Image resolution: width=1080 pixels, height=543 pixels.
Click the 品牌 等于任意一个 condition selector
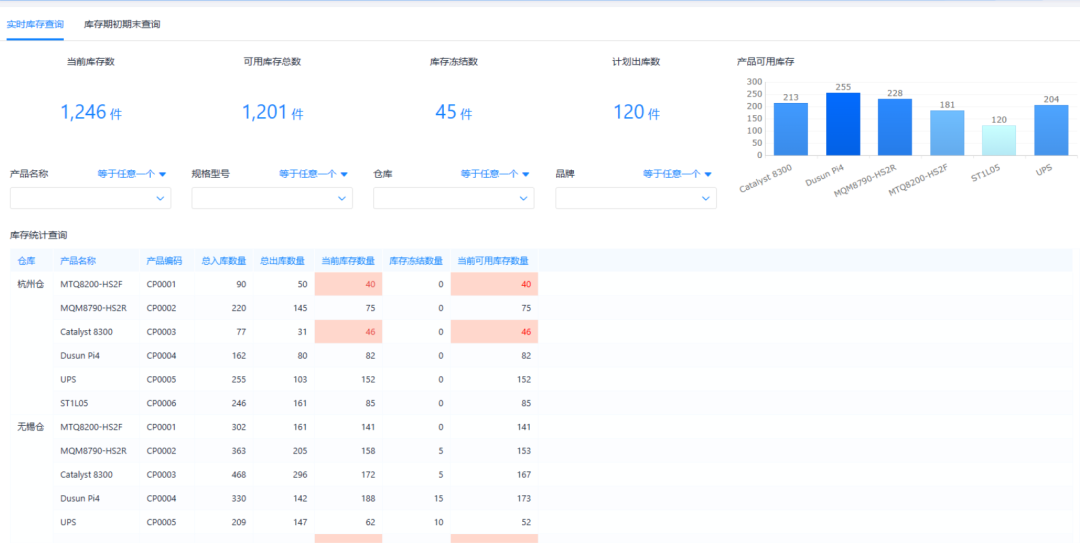[677, 174]
